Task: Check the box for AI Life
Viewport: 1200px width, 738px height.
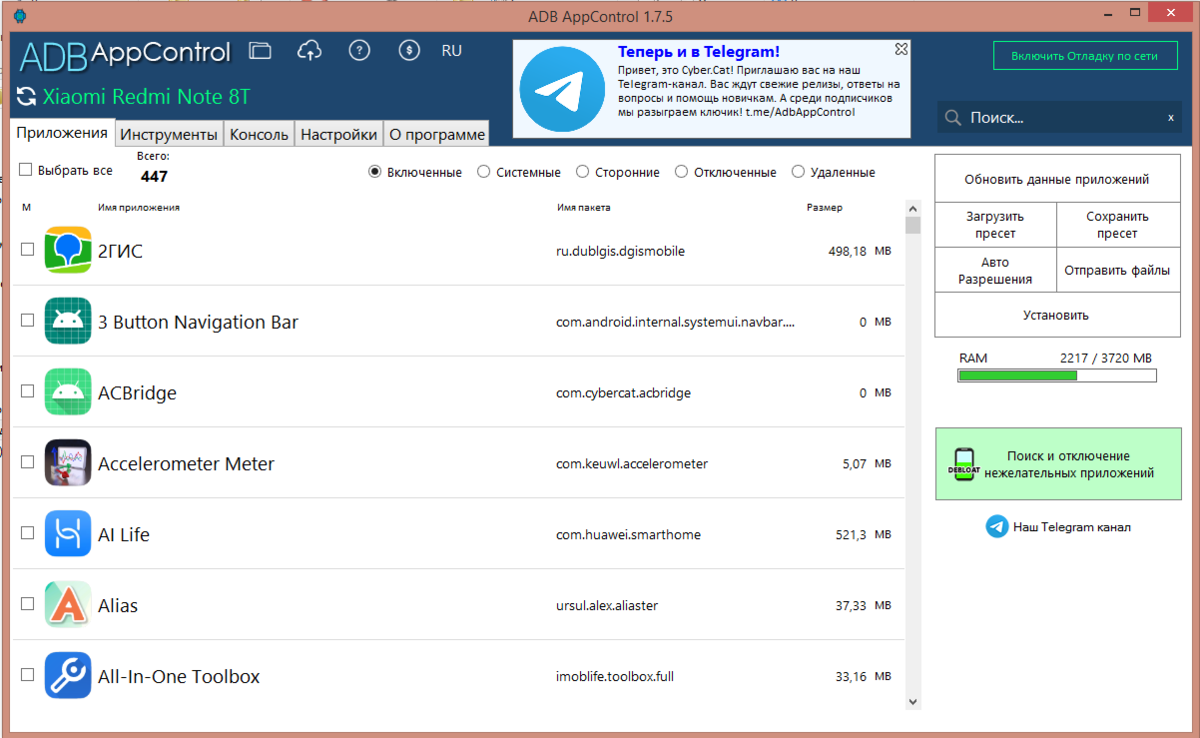Action: pyautogui.click(x=28, y=533)
